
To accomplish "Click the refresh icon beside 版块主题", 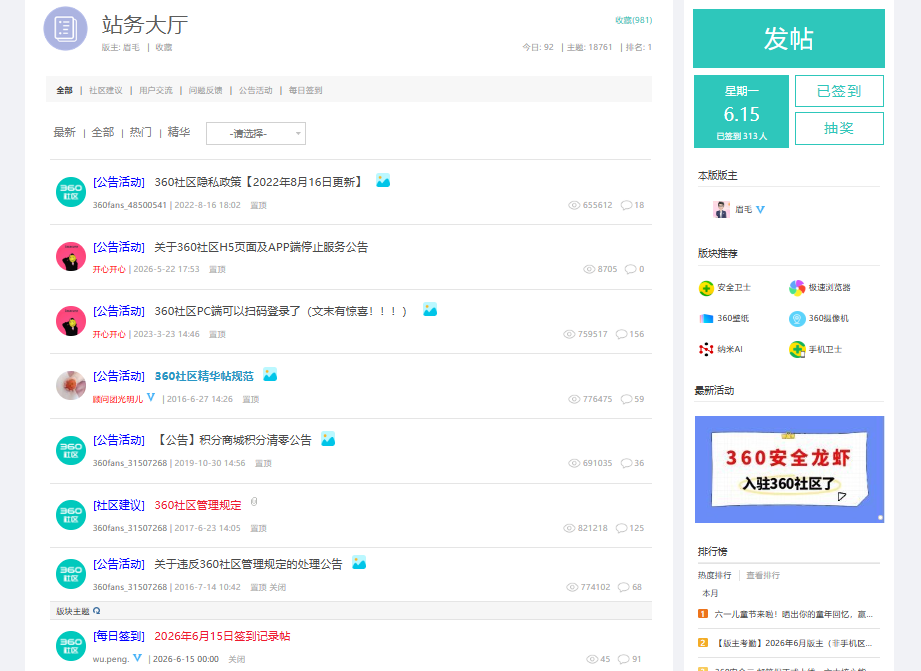I will (x=96, y=611).
